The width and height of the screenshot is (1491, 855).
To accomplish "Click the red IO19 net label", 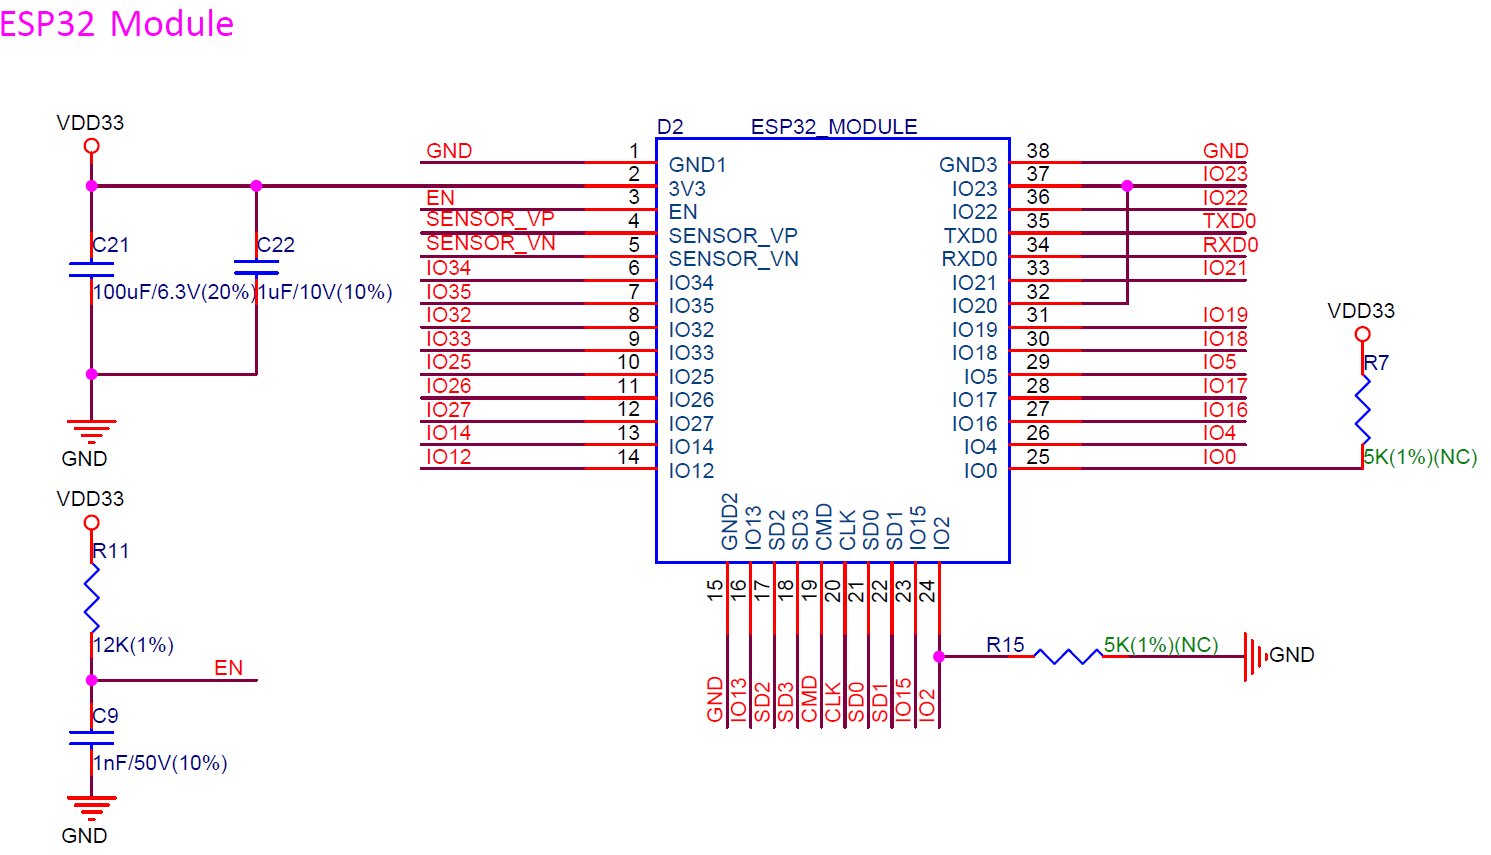I will pos(1225,315).
